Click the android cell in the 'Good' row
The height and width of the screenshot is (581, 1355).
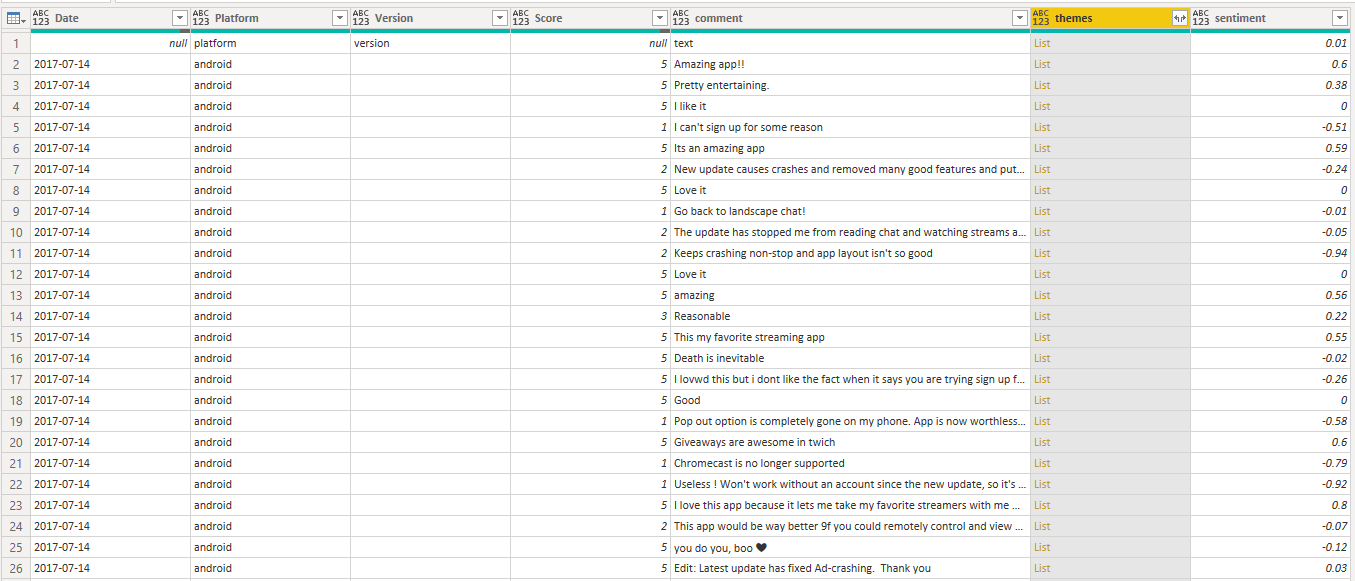click(x=270, y=400)
